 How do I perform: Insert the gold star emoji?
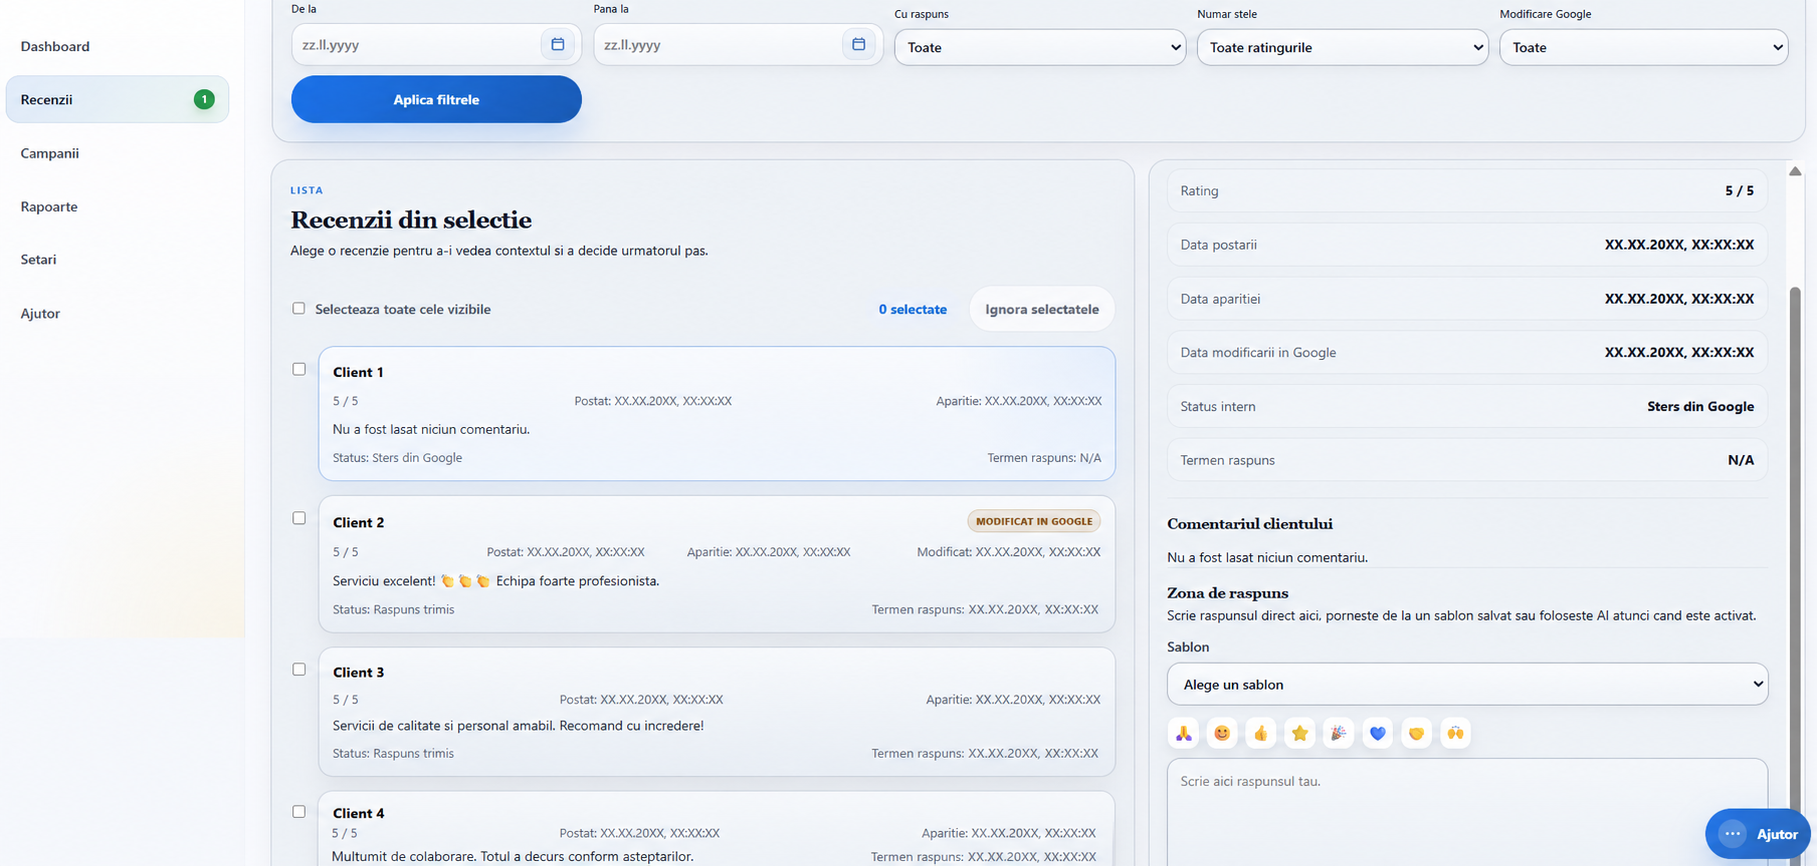tap(1300, 733)
